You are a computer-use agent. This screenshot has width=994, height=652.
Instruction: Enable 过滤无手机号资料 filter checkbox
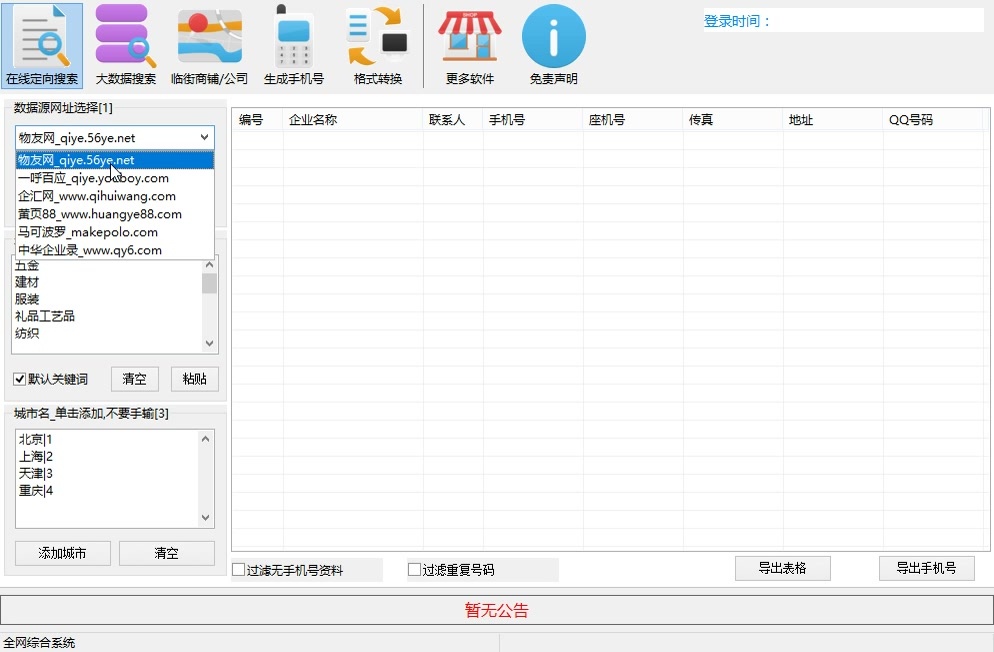tap(239, 570)
